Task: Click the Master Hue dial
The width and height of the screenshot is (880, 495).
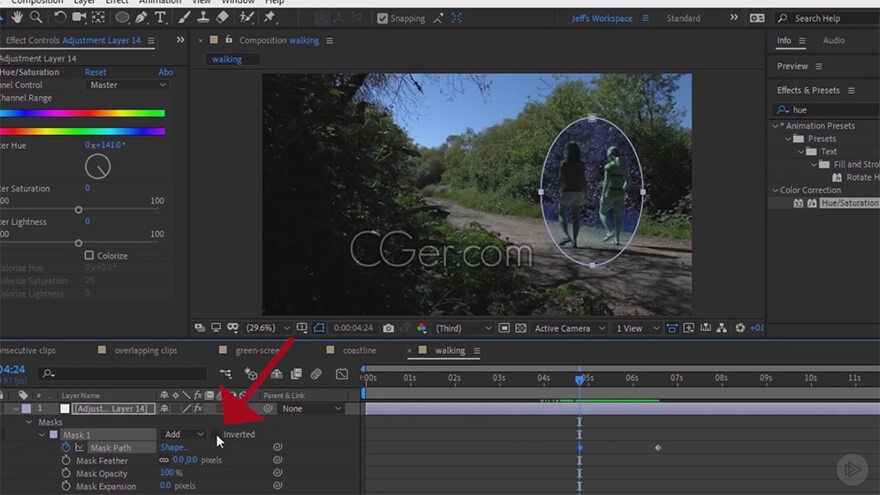Action: click(x=98, y=167)
